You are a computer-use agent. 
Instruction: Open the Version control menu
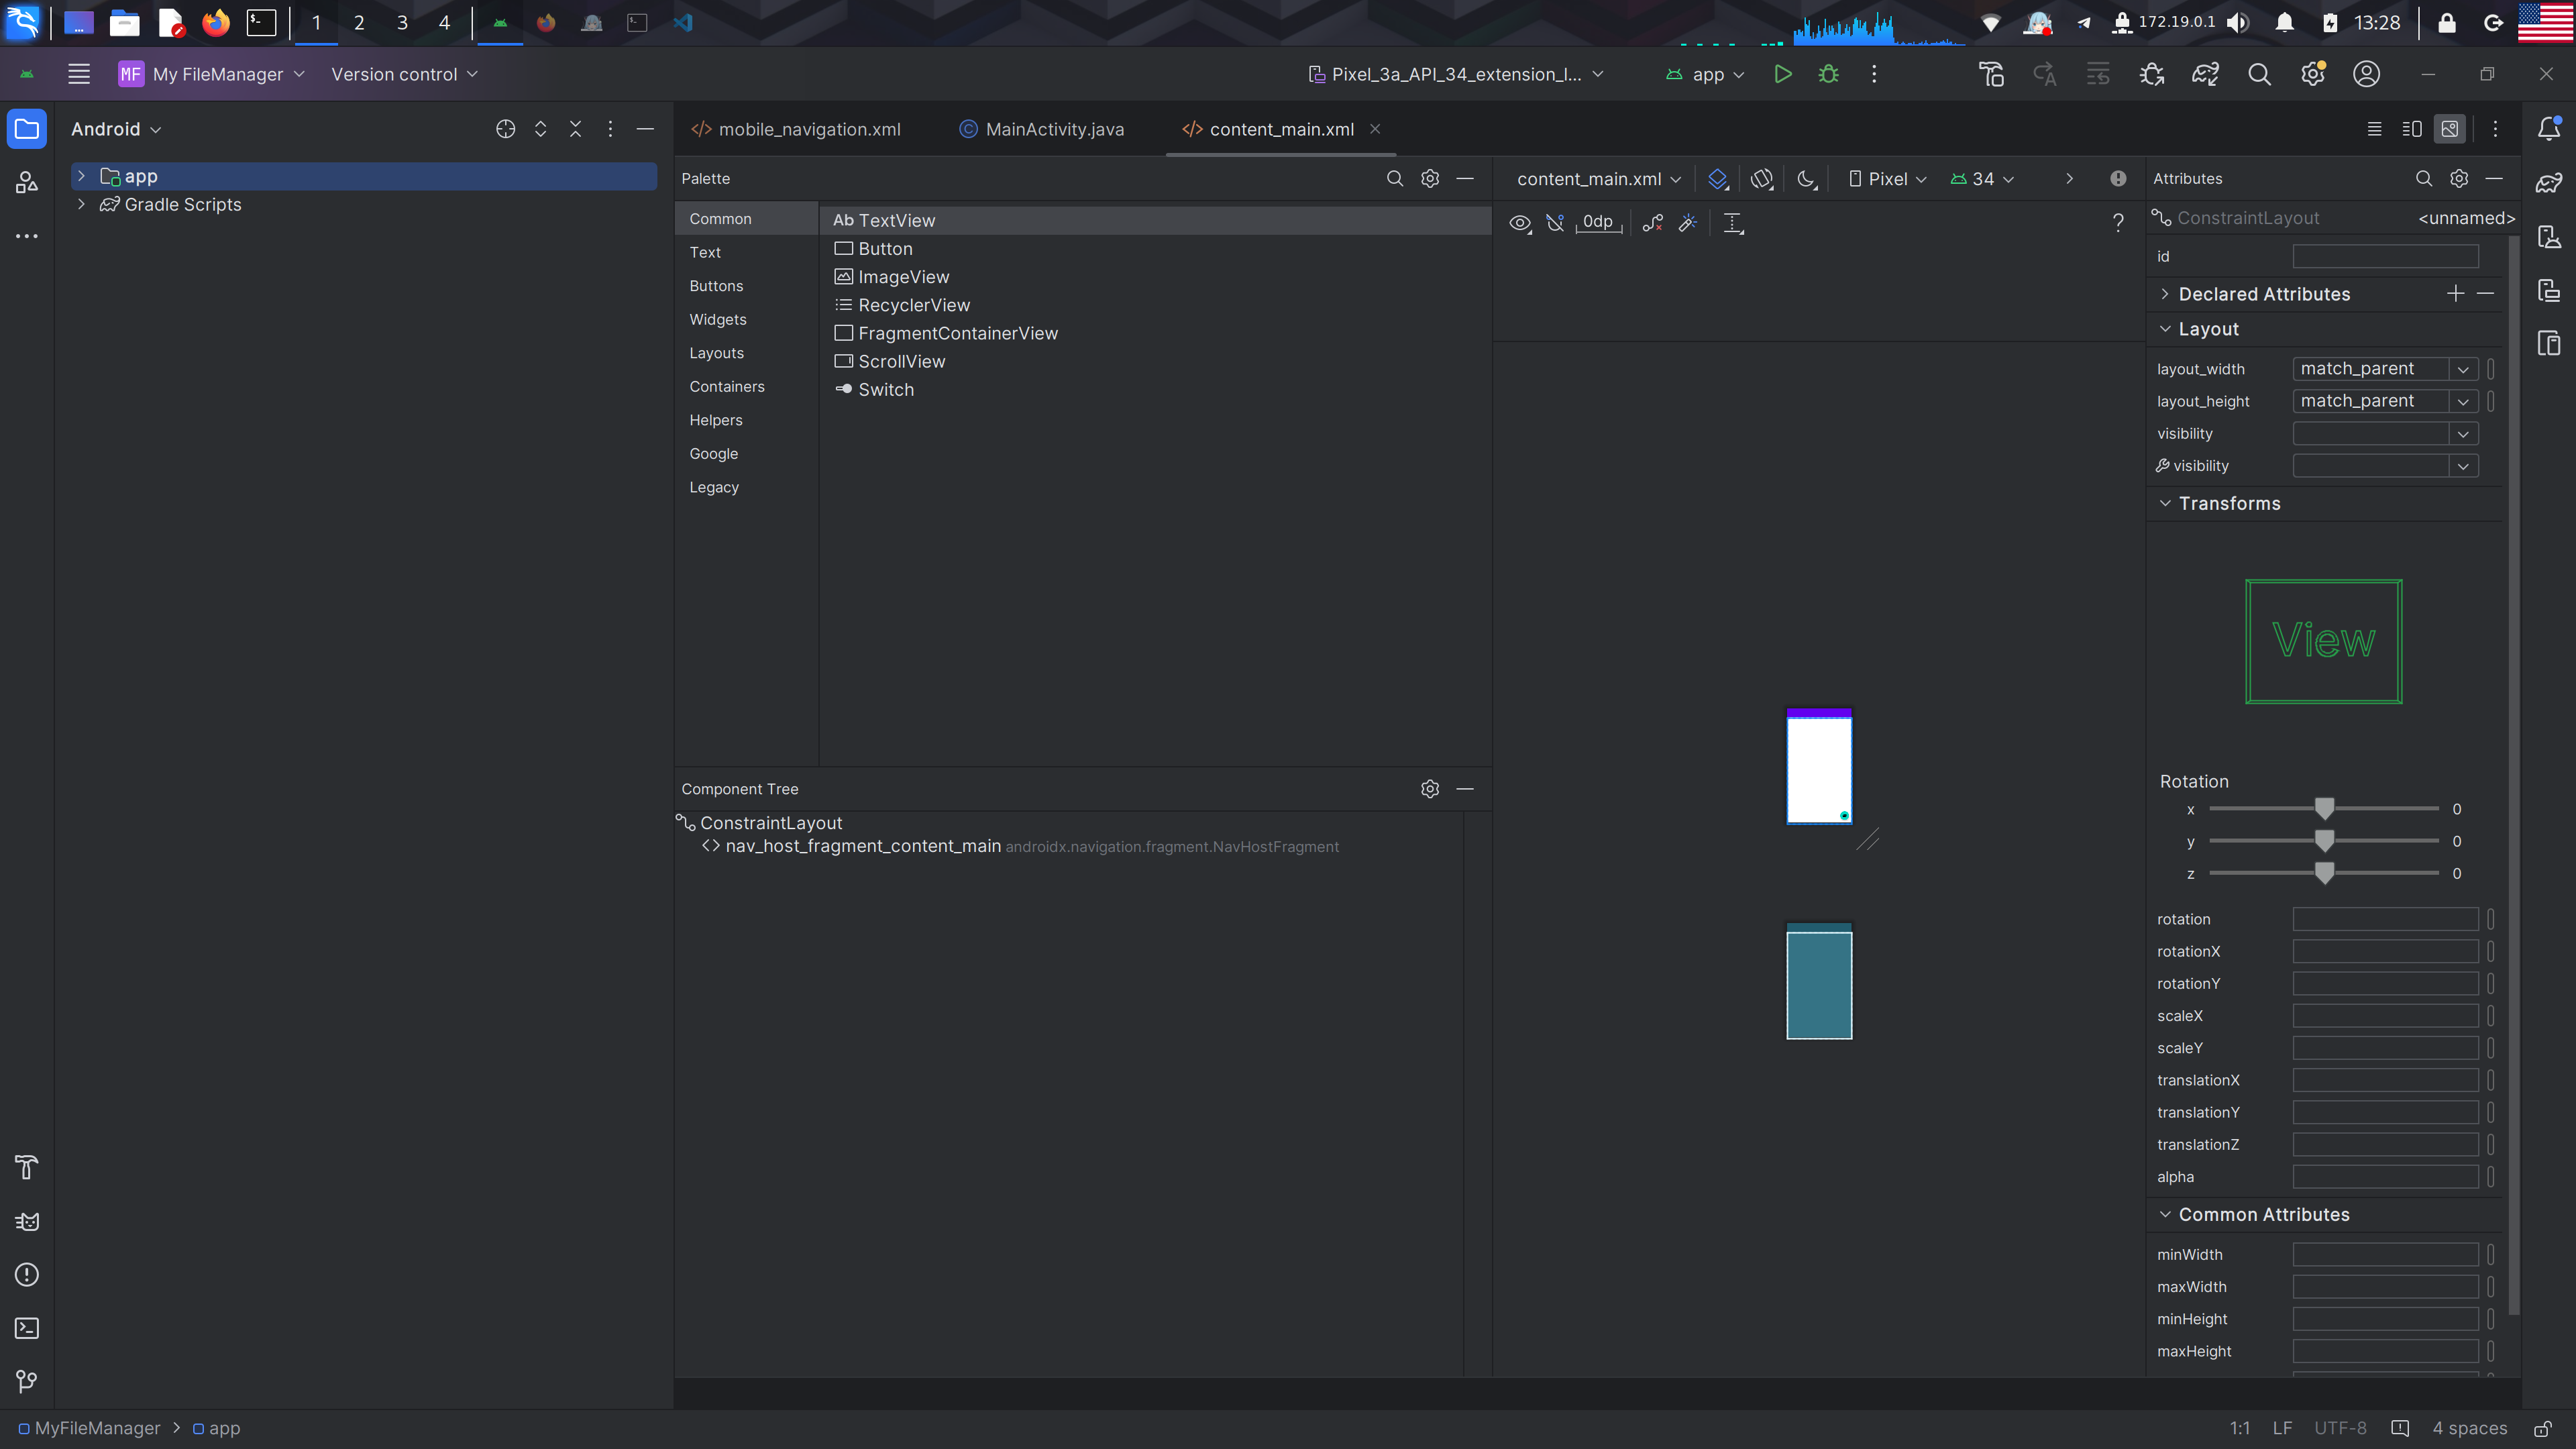(x=404, y=74)
